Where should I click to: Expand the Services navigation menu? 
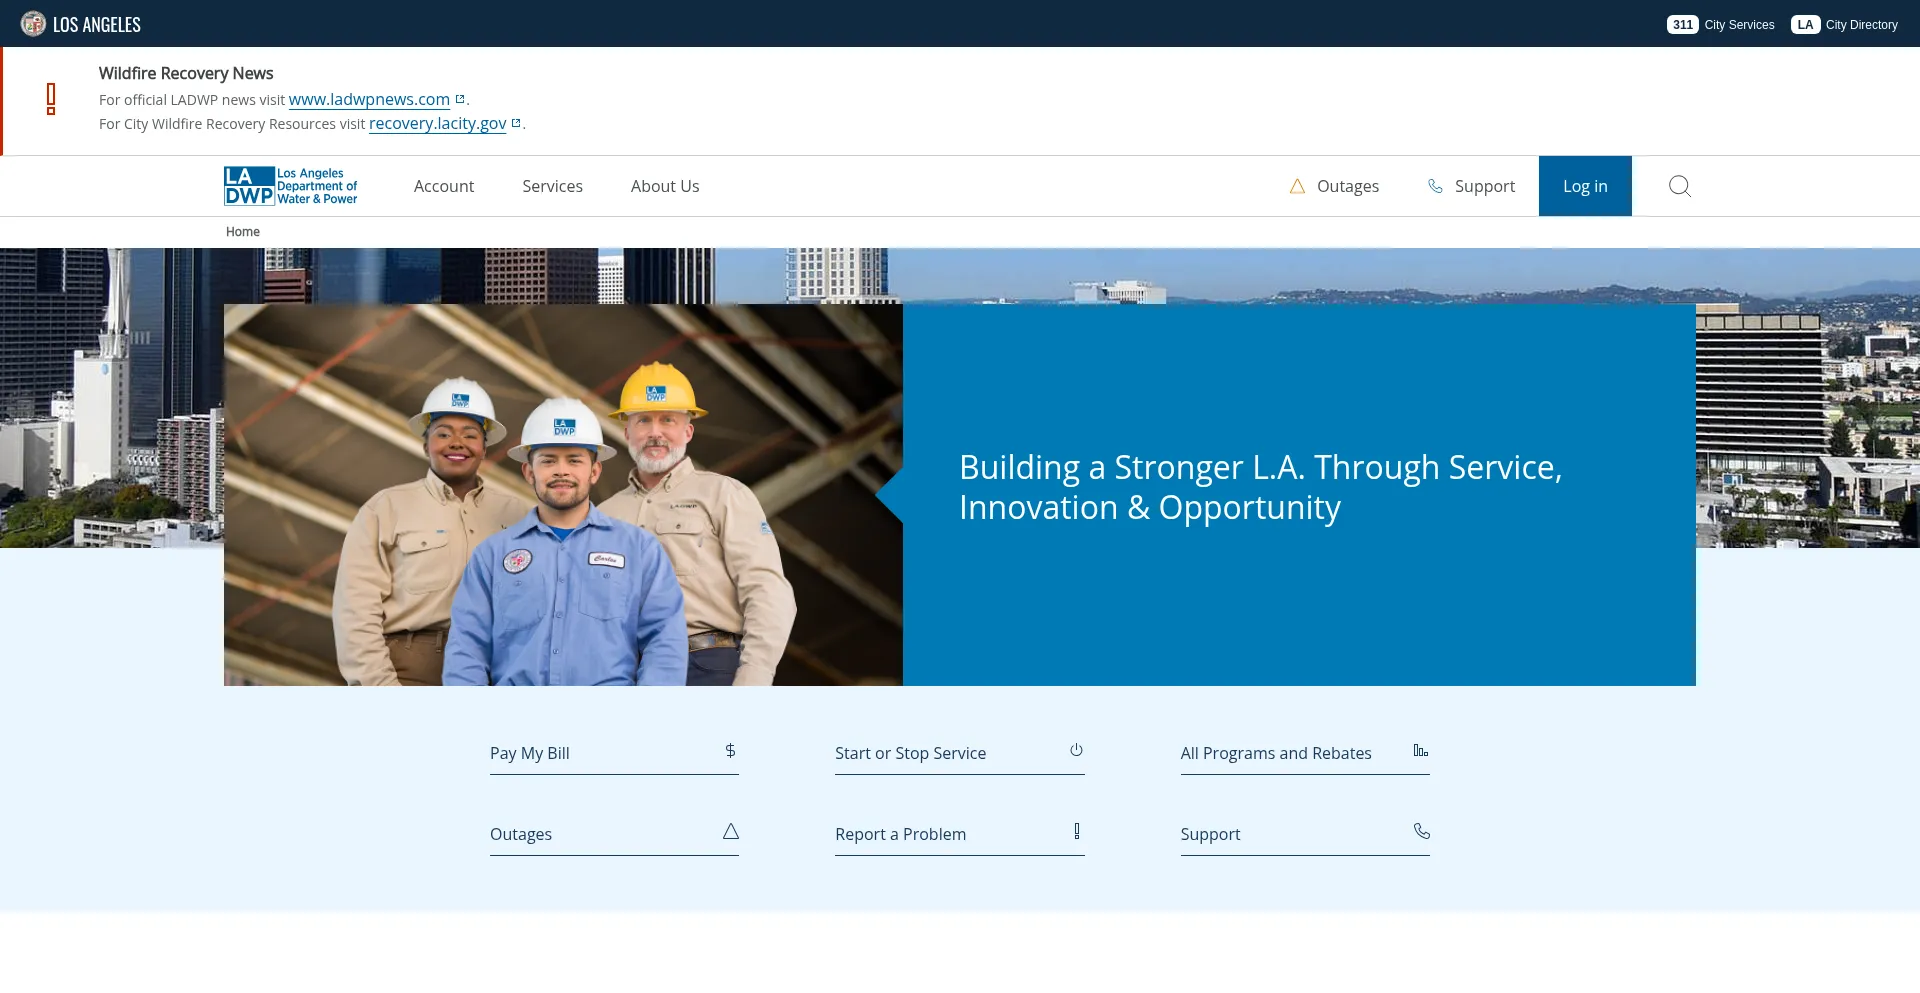click(552, 186)
